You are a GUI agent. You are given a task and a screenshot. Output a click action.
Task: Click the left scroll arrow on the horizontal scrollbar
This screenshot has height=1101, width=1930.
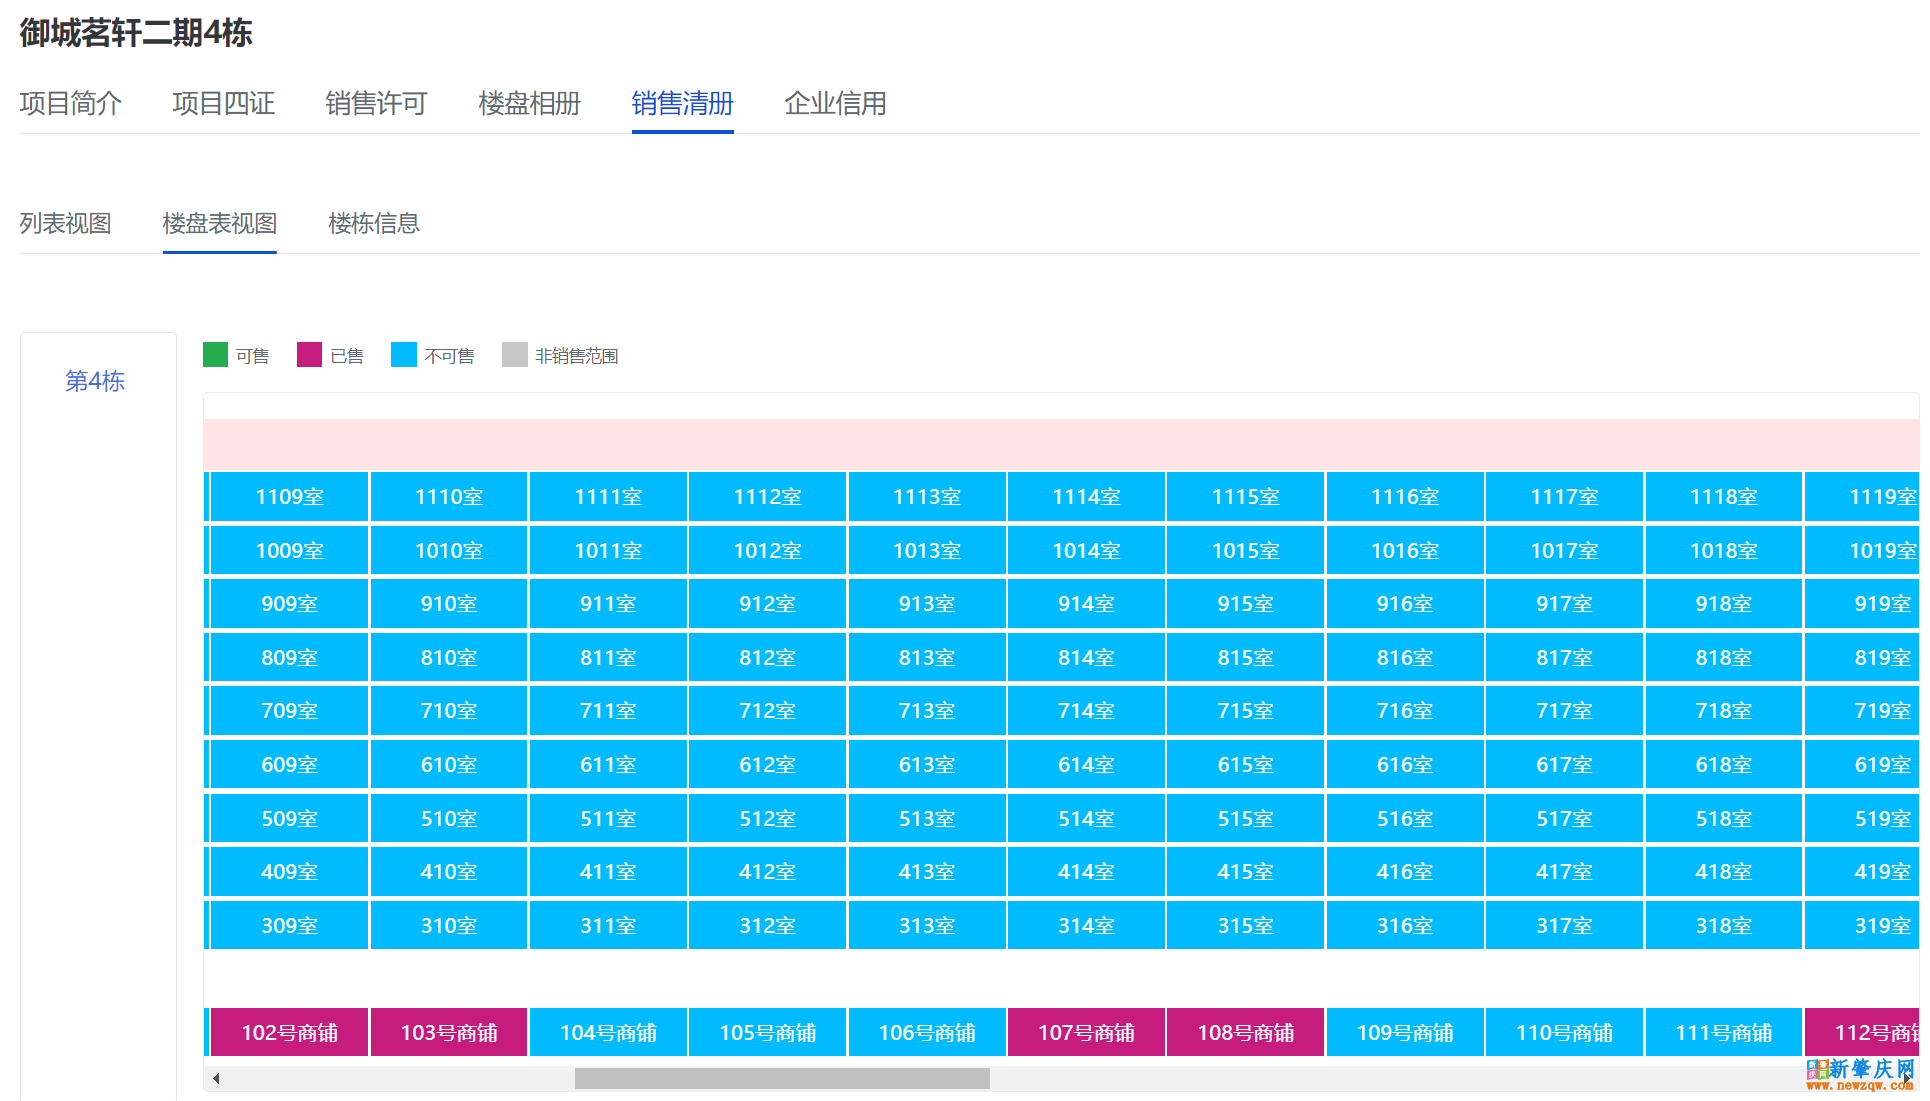216,1078
